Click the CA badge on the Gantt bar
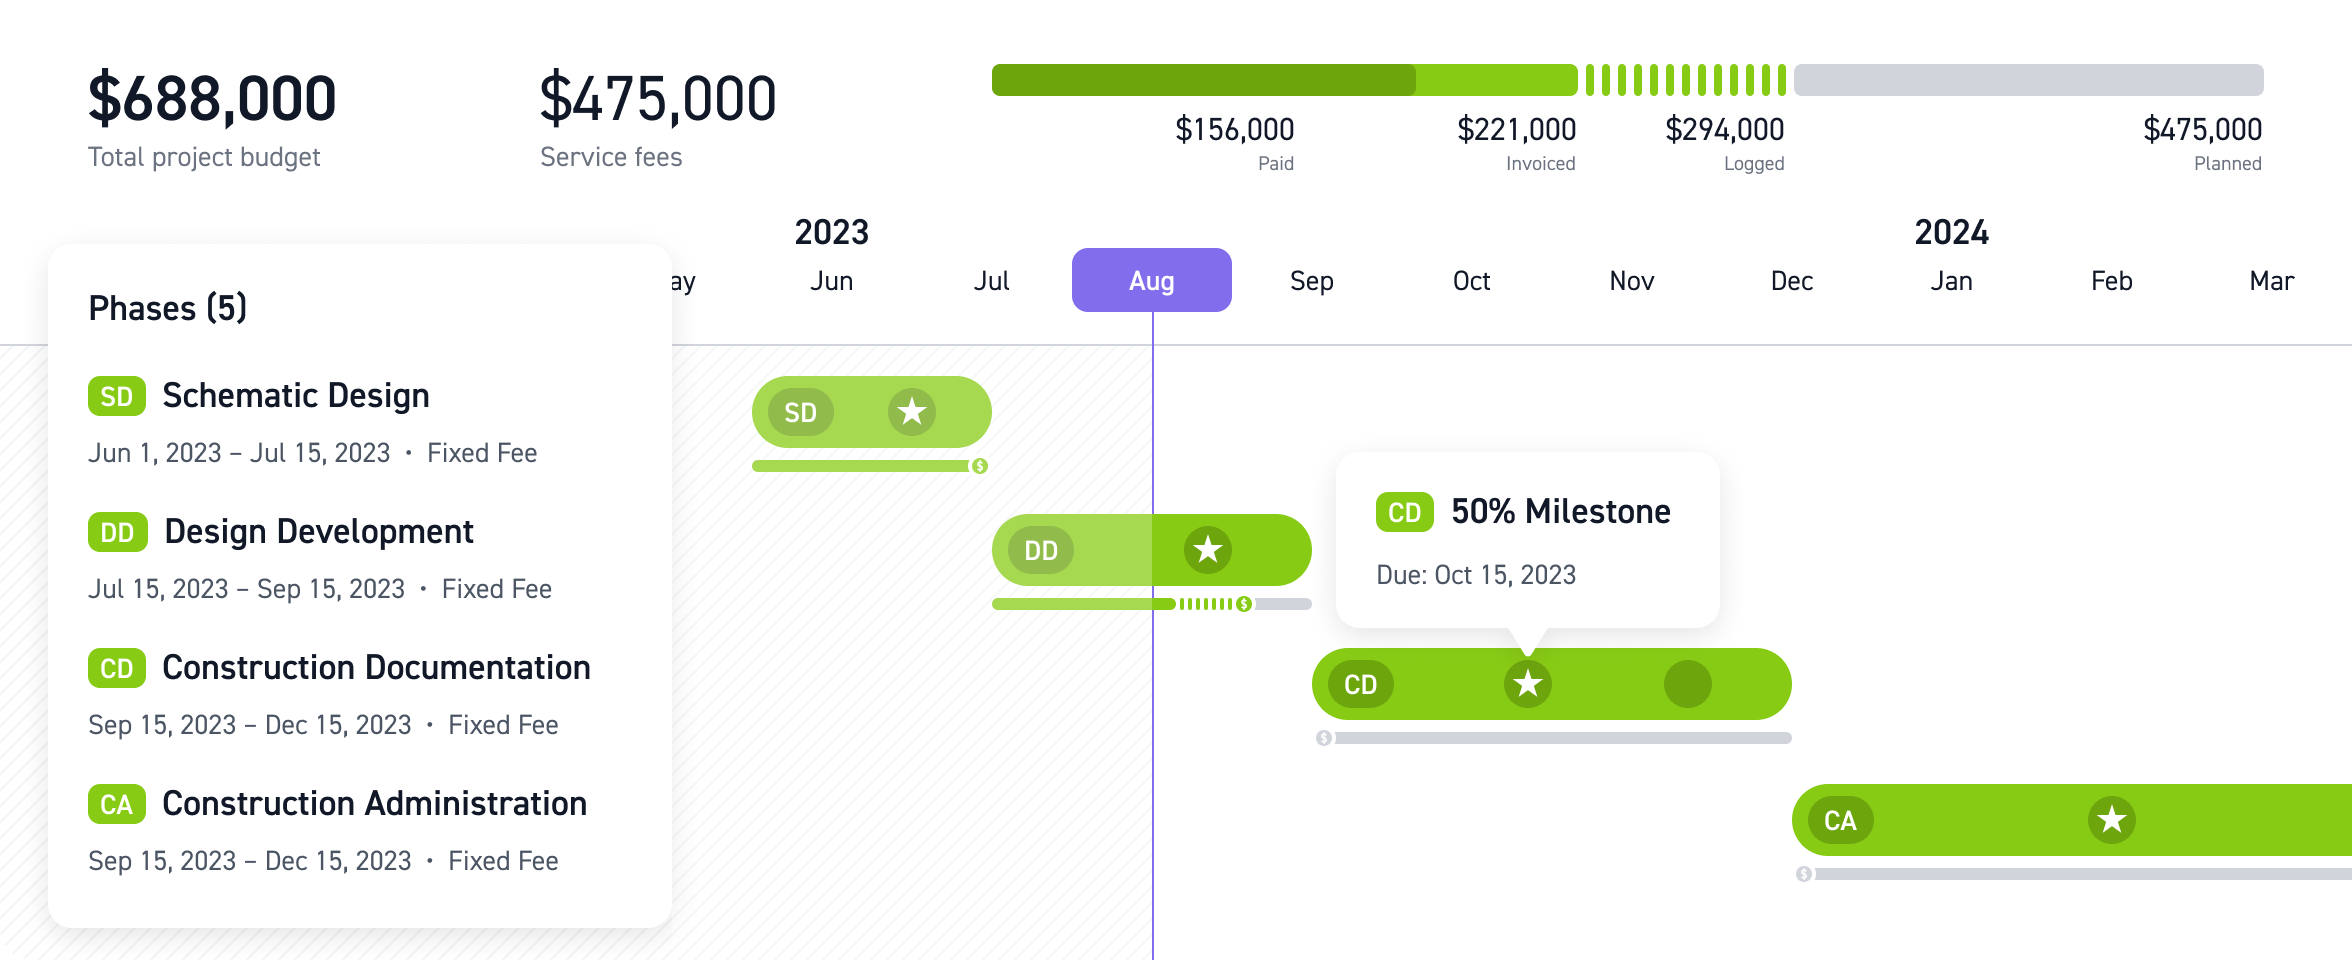 pos(1840,820)
